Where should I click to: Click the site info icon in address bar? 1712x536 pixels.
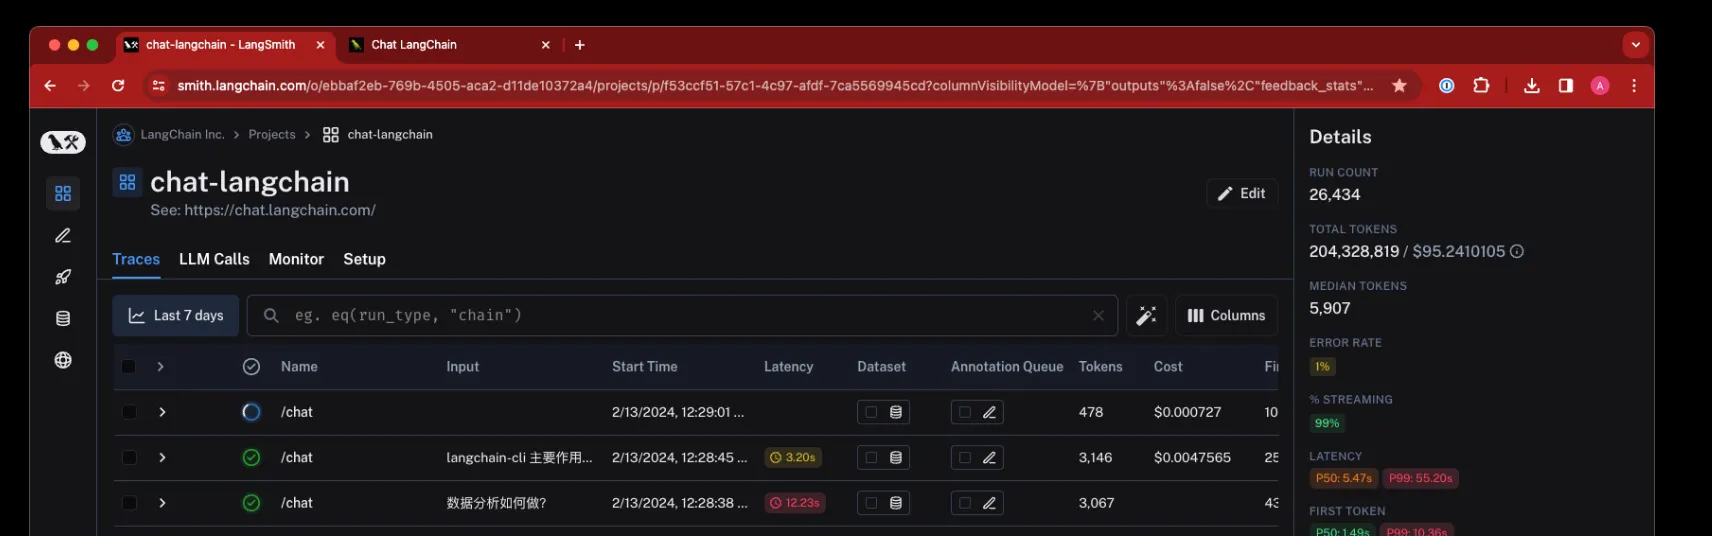[158, 86]
